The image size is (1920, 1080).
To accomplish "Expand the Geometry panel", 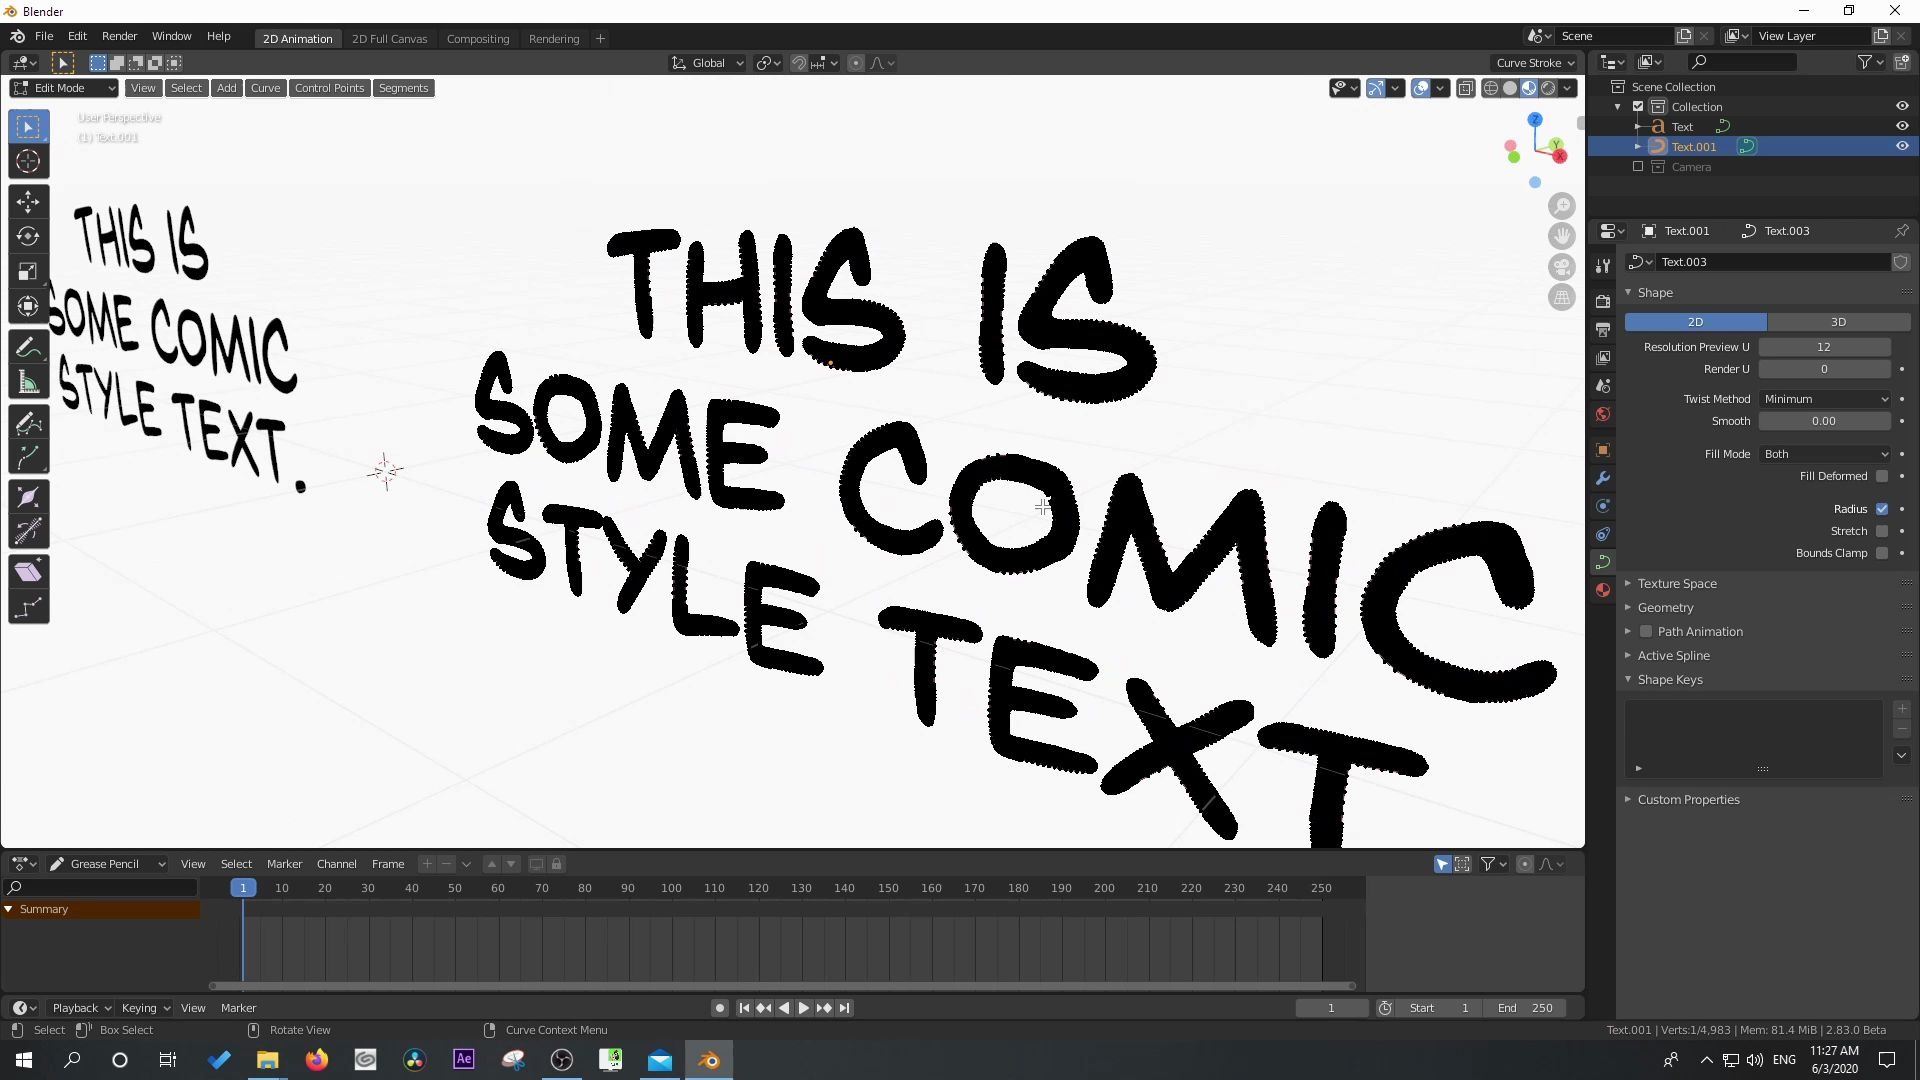I will click(x=1665, y=608).
